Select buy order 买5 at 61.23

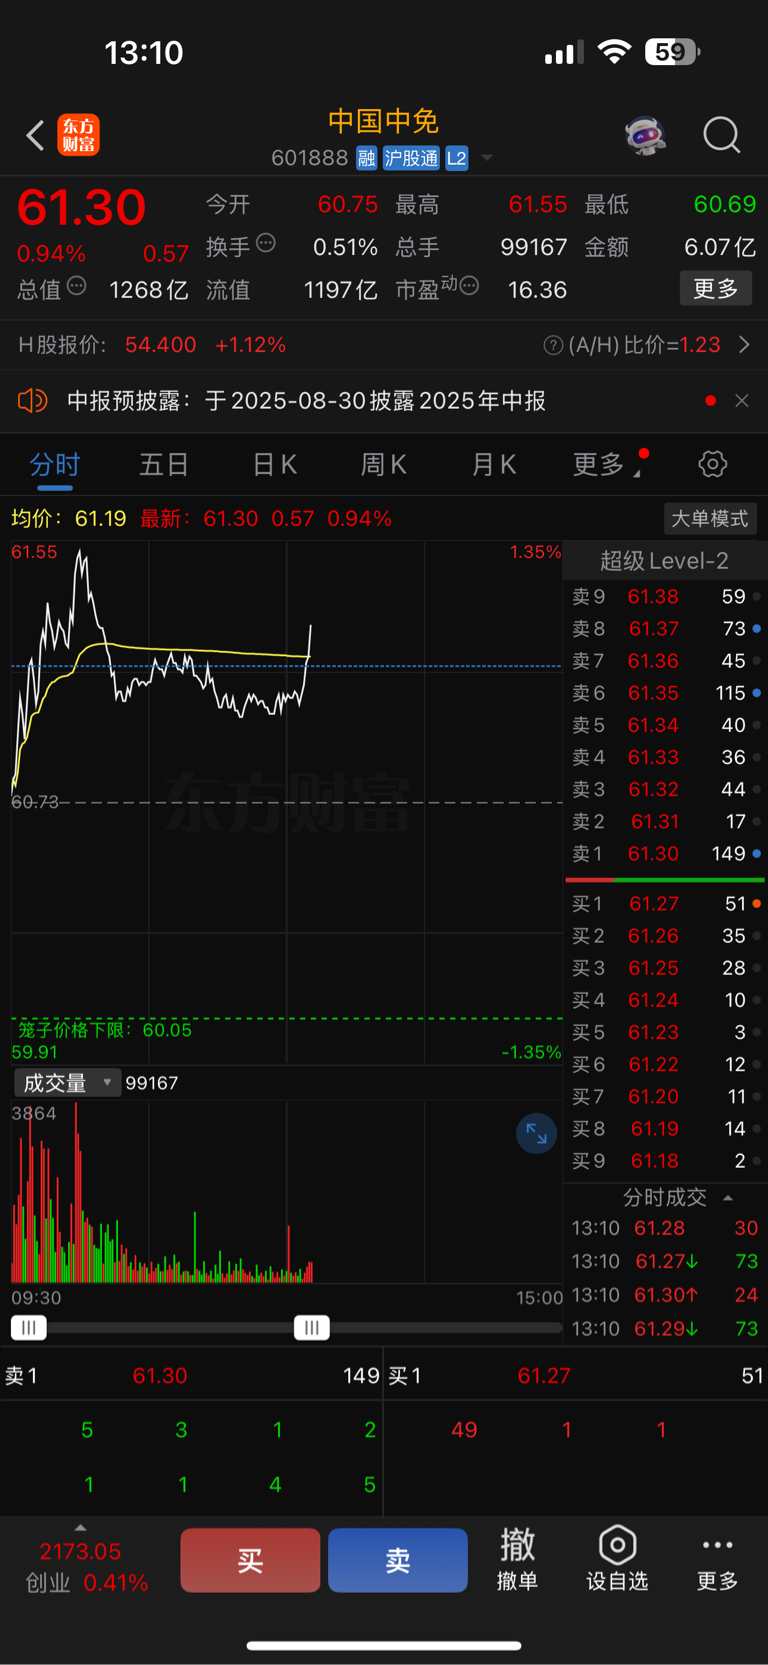pos(664,1032)
